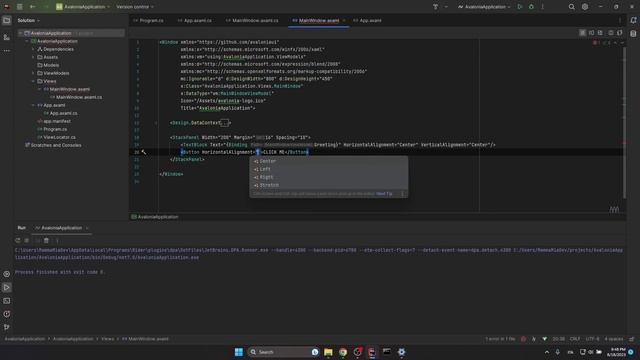
Task: Select AvaloniaApplication tab in Run panel
Action: coord(62,228)
